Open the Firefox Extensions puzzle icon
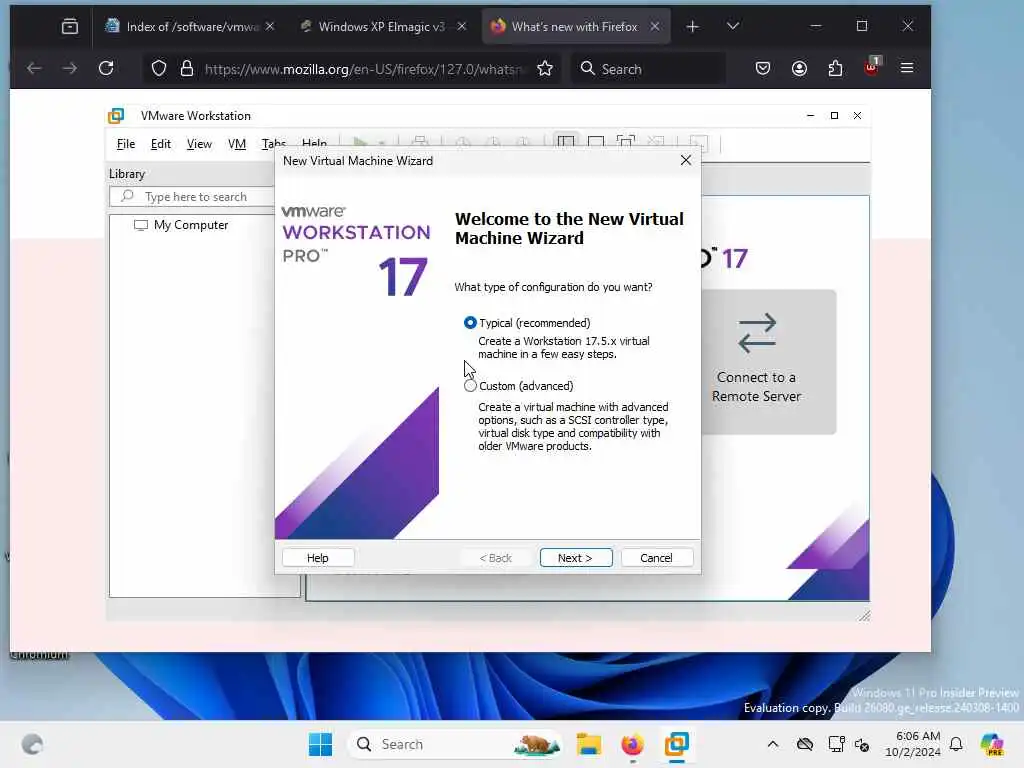1024x768 pixels. point(835,68)
